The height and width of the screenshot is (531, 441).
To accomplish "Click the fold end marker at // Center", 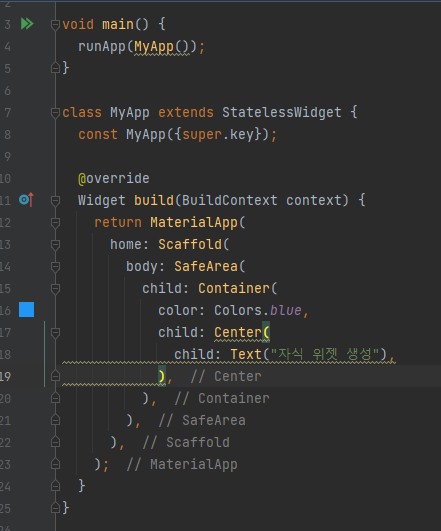I will pyautogui.click(x=55, y=376).
